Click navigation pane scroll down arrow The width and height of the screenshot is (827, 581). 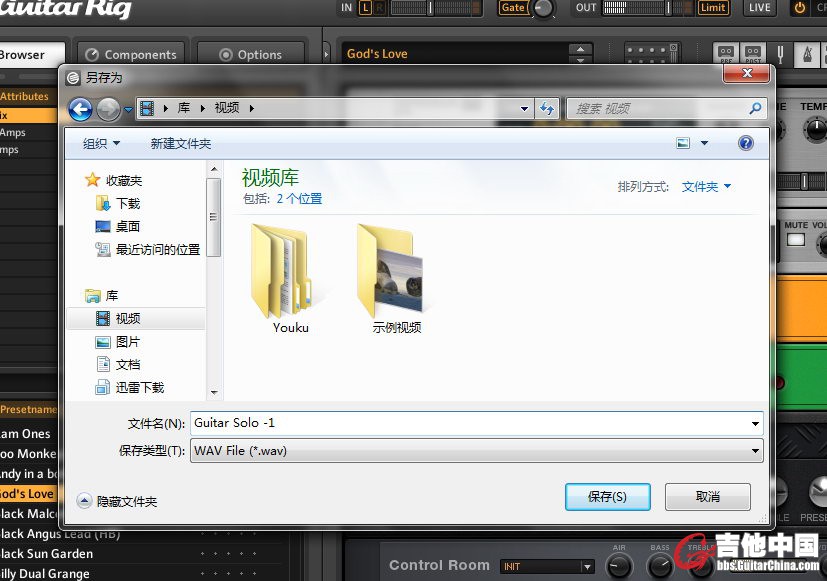(214, 392)
